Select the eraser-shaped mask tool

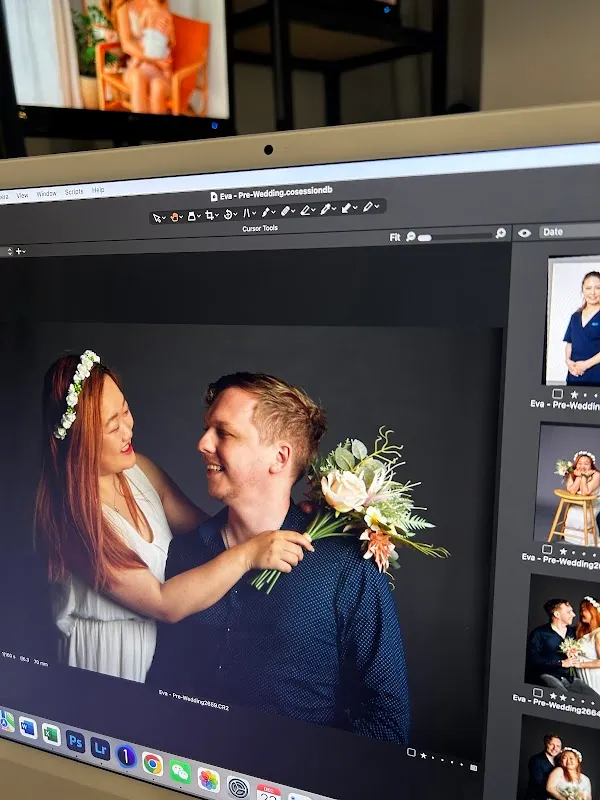(x=285, y=211)
